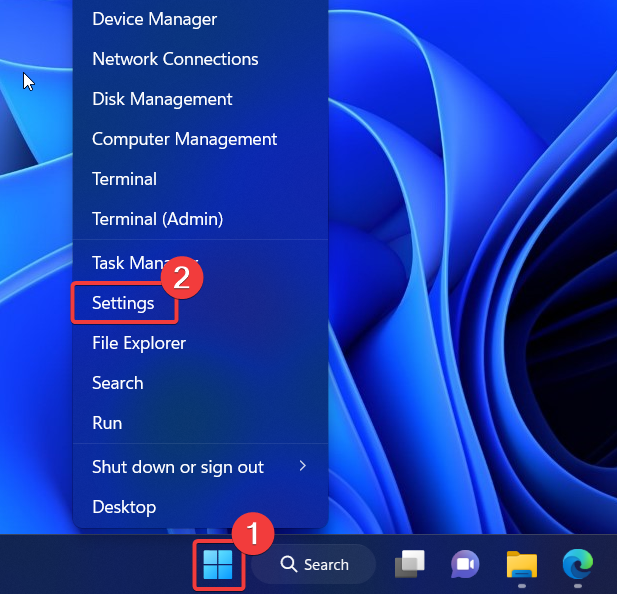Click the Windows Start button

click(218, 565)
